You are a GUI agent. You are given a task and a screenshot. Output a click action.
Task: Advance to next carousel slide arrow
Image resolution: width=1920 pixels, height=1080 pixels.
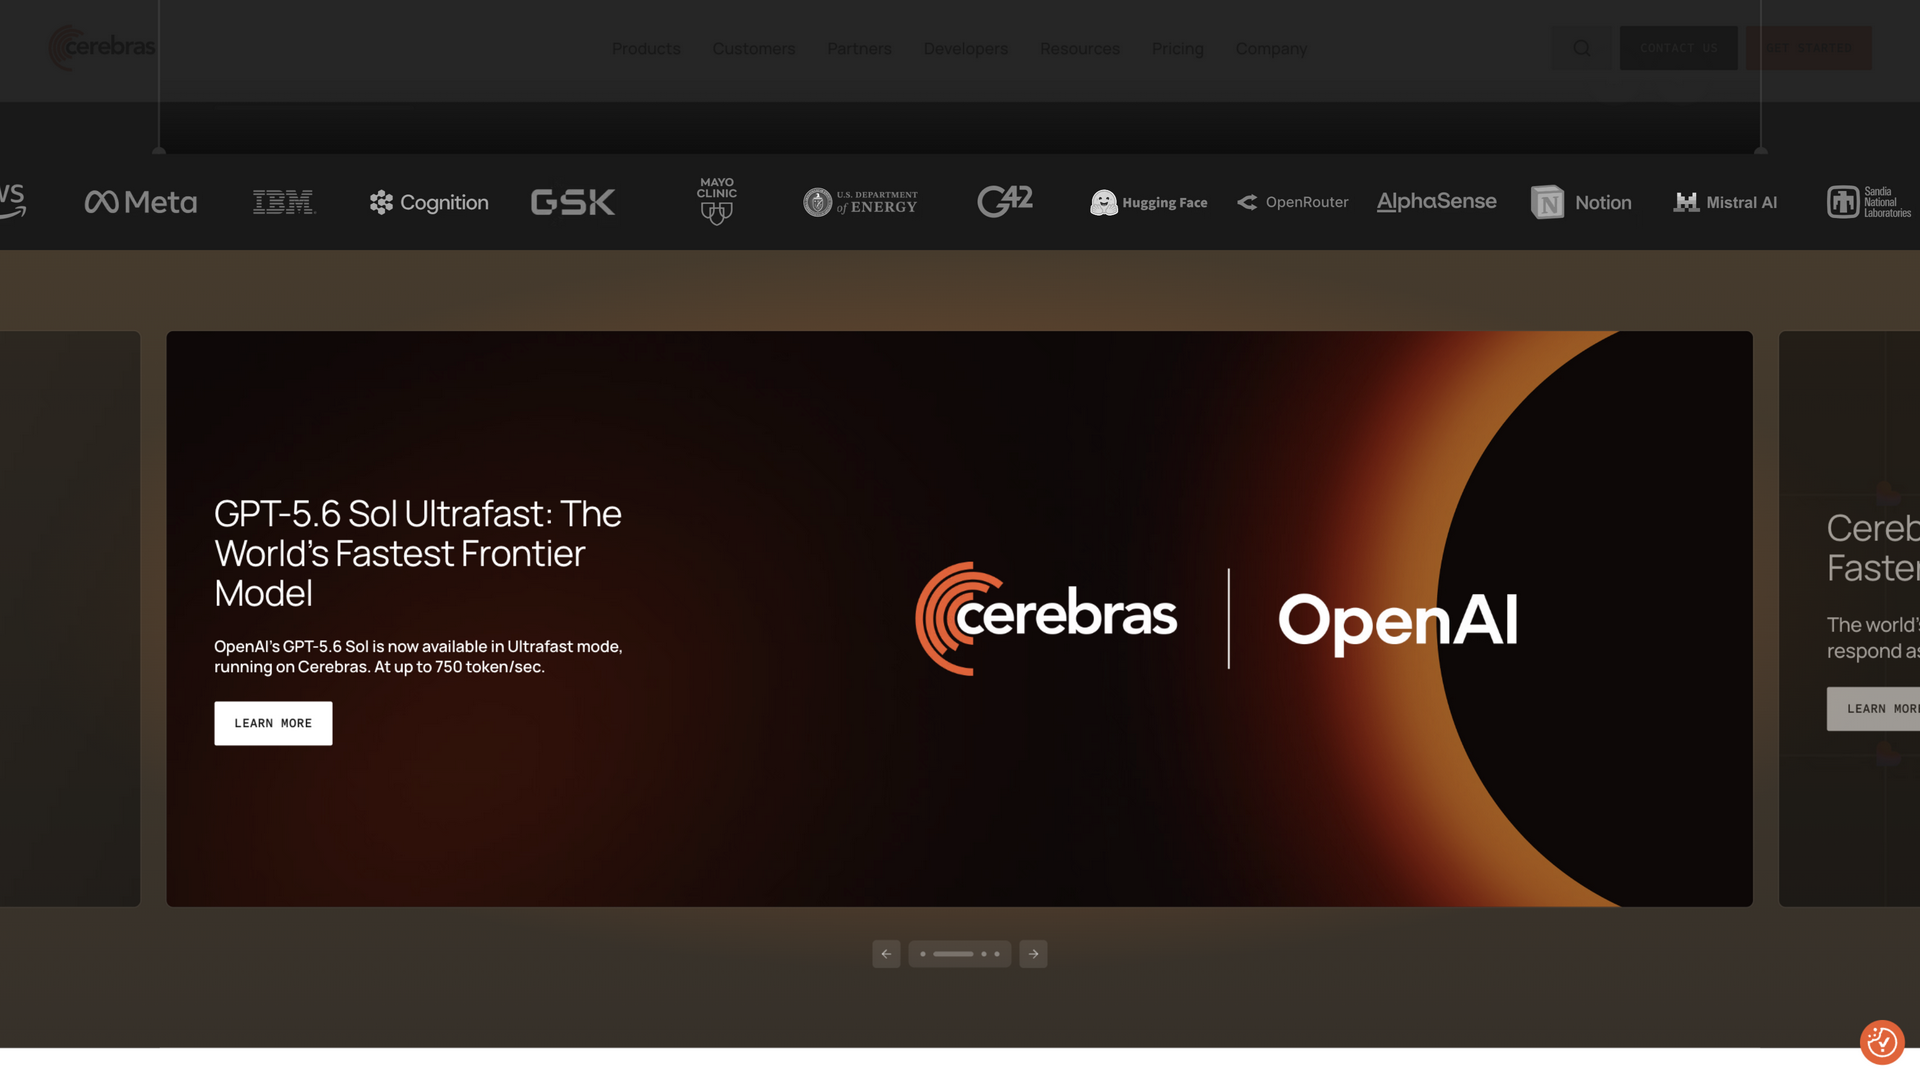pos(1033,954)
